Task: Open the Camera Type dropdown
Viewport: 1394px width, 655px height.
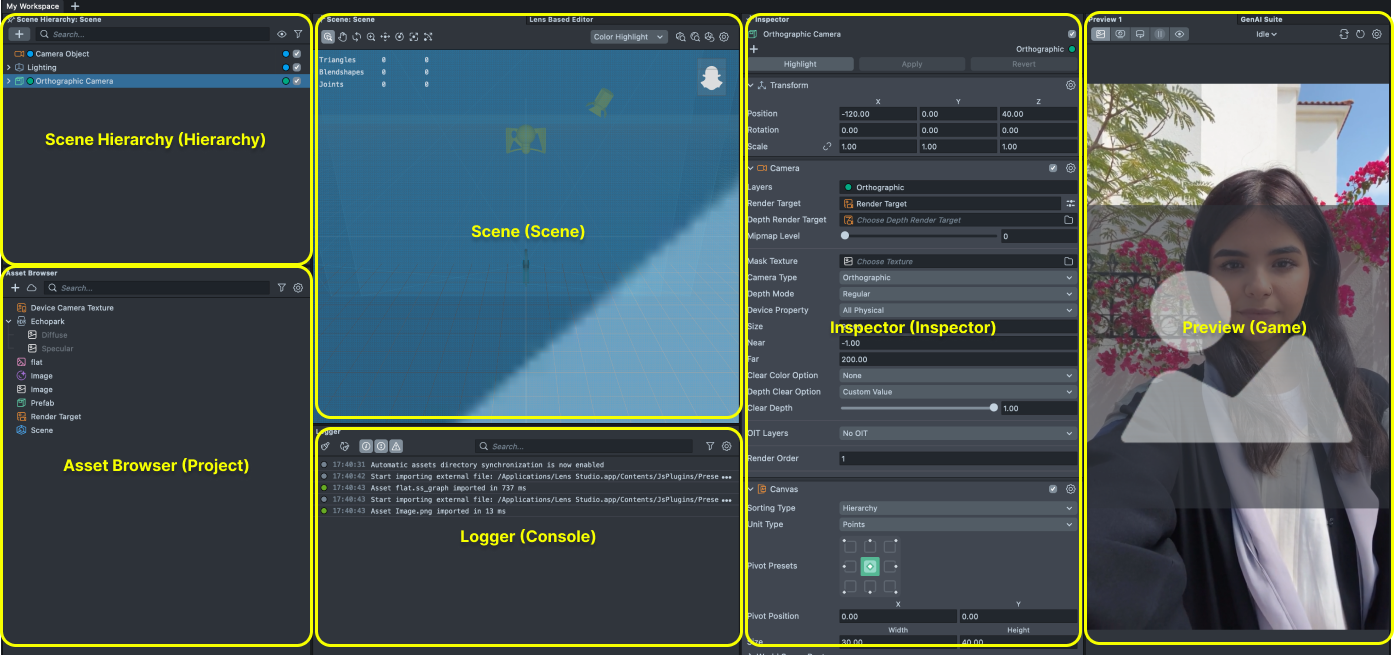Action: (957, 278)
